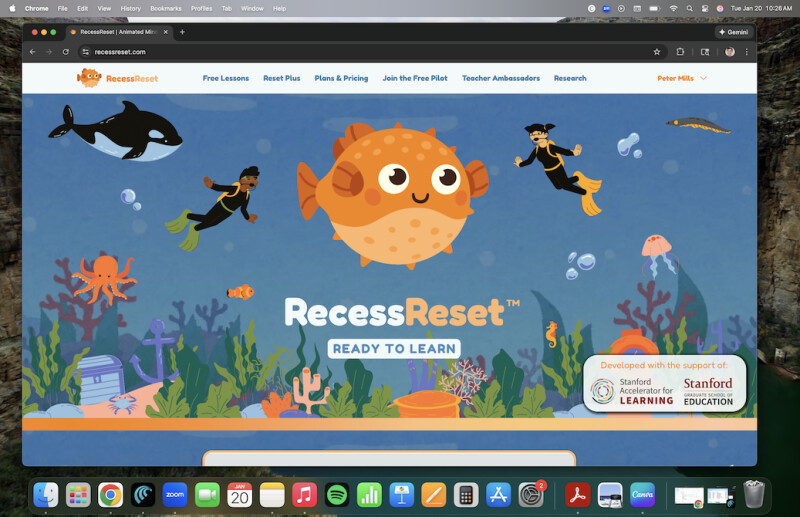Click the RecessReset pufferfish logo in header
The height and width of the screenshot is (517, 800).
pyautogui.click(x=117, y=78)
